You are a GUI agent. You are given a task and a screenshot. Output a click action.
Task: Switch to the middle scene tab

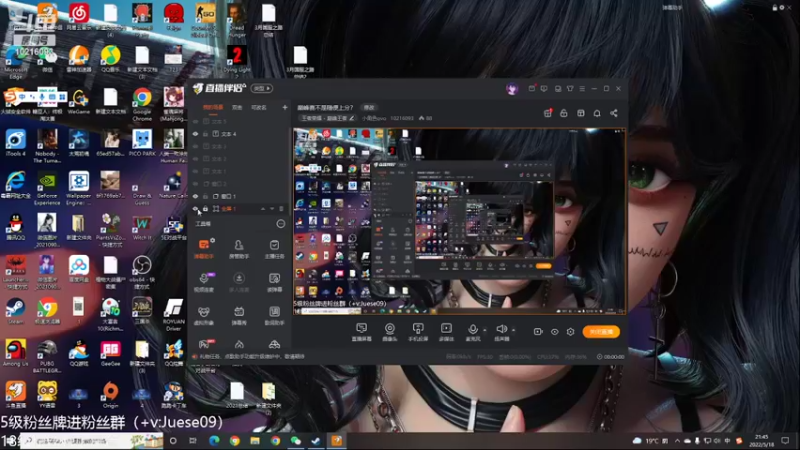[x=237, y=108]
